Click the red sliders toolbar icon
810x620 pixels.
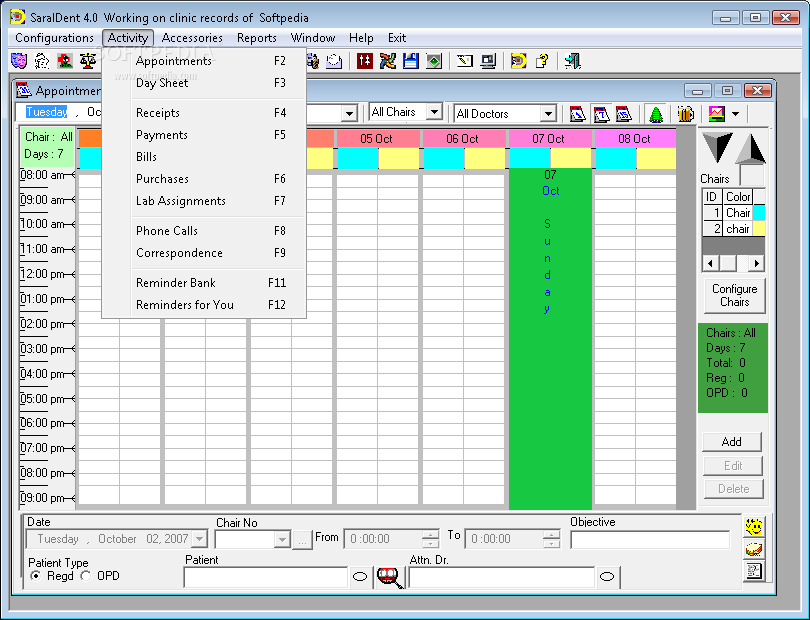tap(365, 61)
